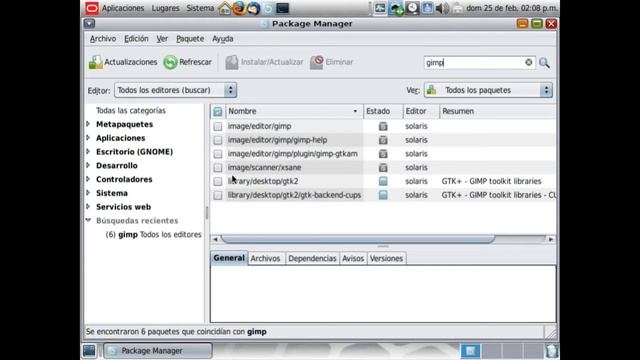Viewport: 640px width, 360px height.
Task: Open the Editor publishers dropdown
Action: click(x=176, y=90)
